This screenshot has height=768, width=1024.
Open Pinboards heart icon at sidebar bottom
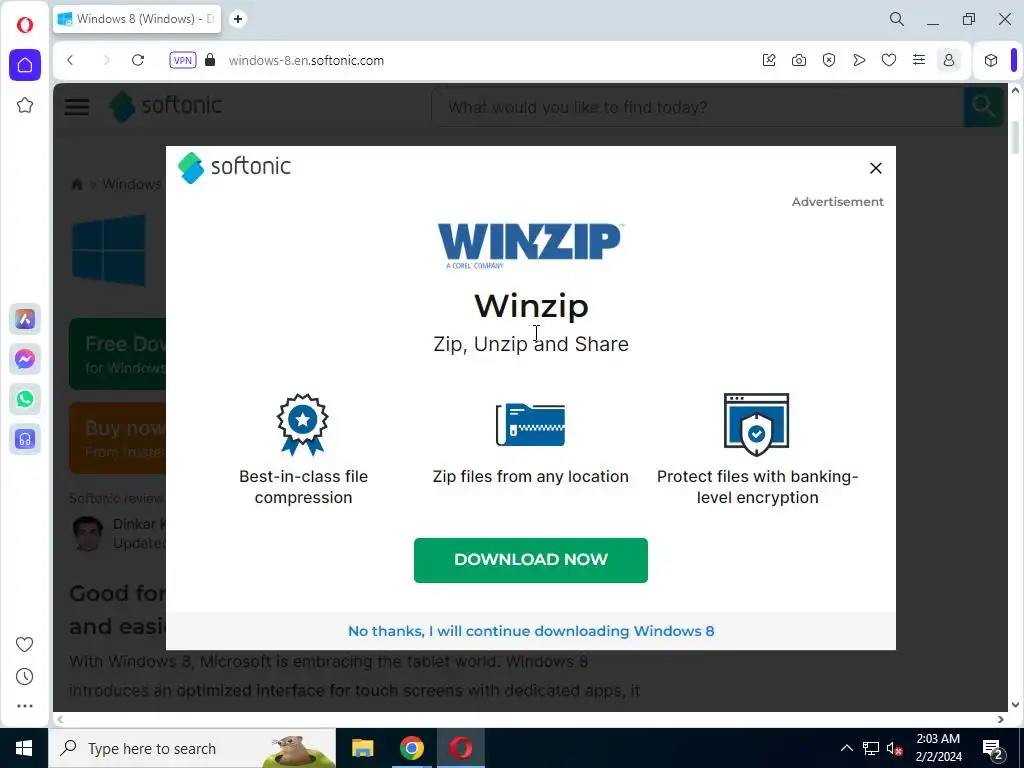[24, 645]
